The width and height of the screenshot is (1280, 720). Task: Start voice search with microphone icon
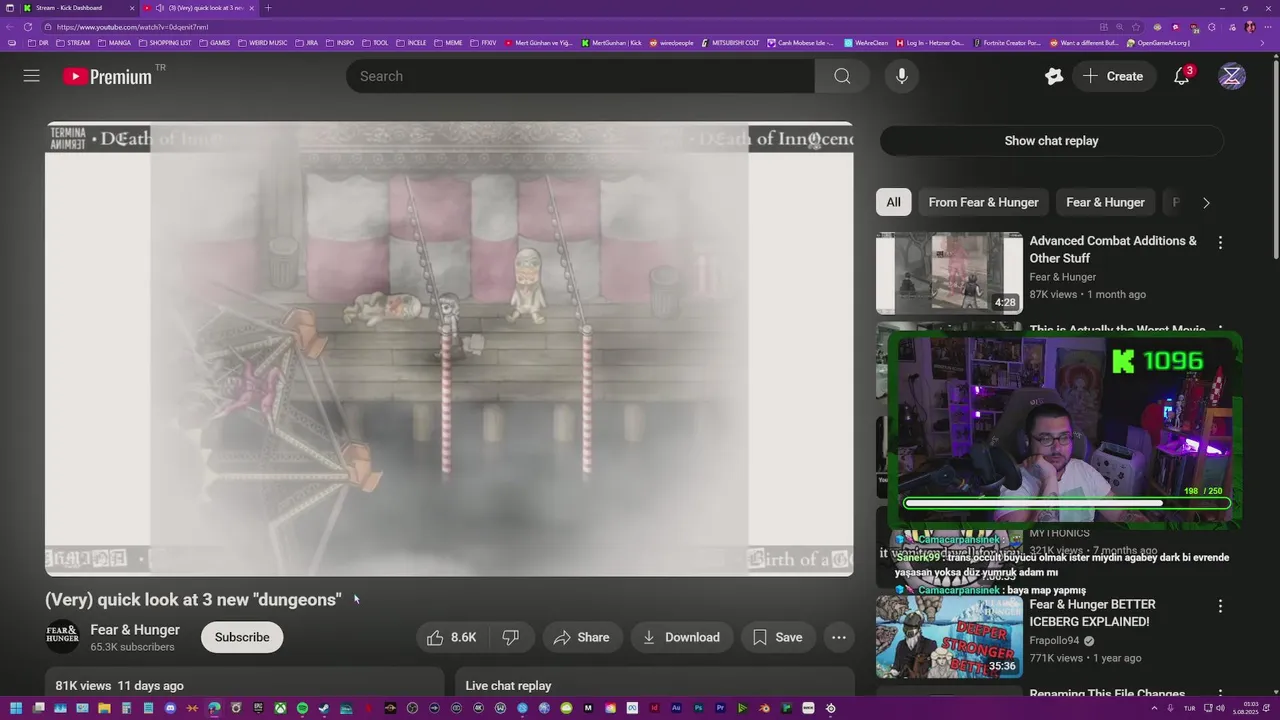point(902,76)
